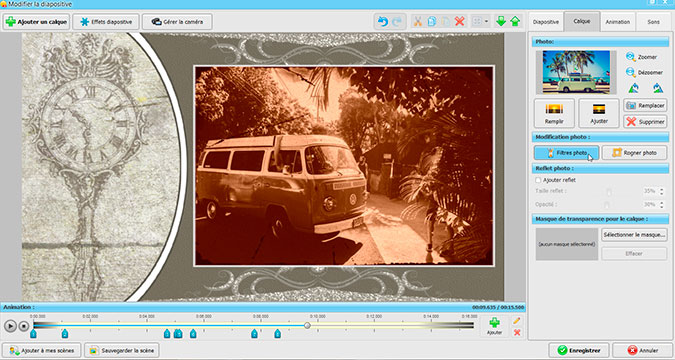Add a keyframe with green Ajouter plus
The width and height of the screenshot is (675, 360).
(495, 326)
